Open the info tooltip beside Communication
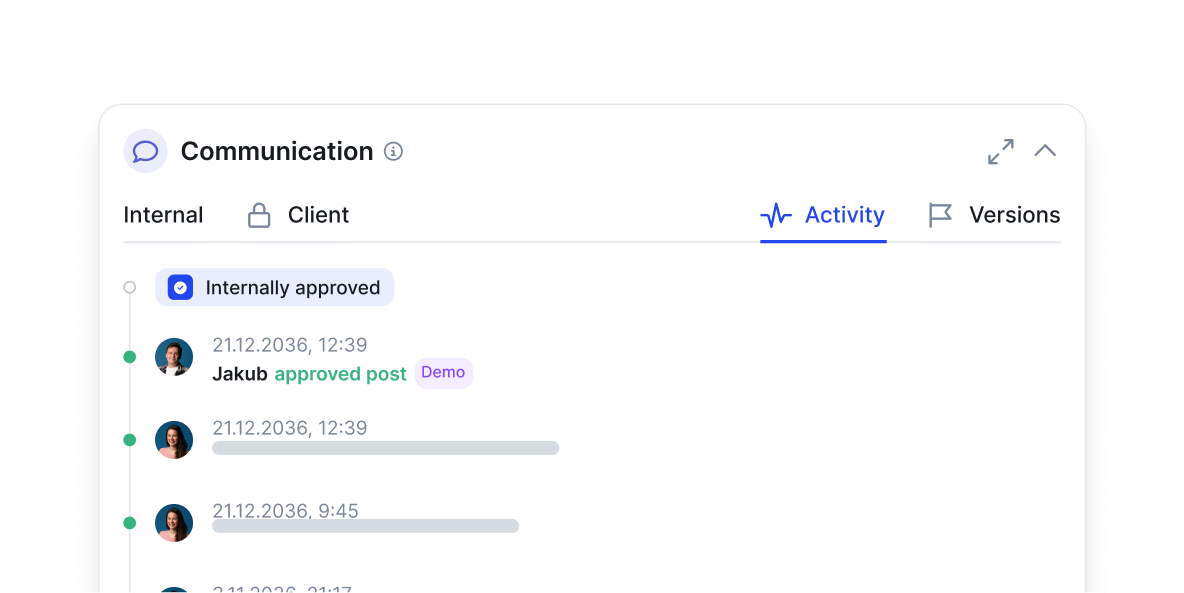 394,152
